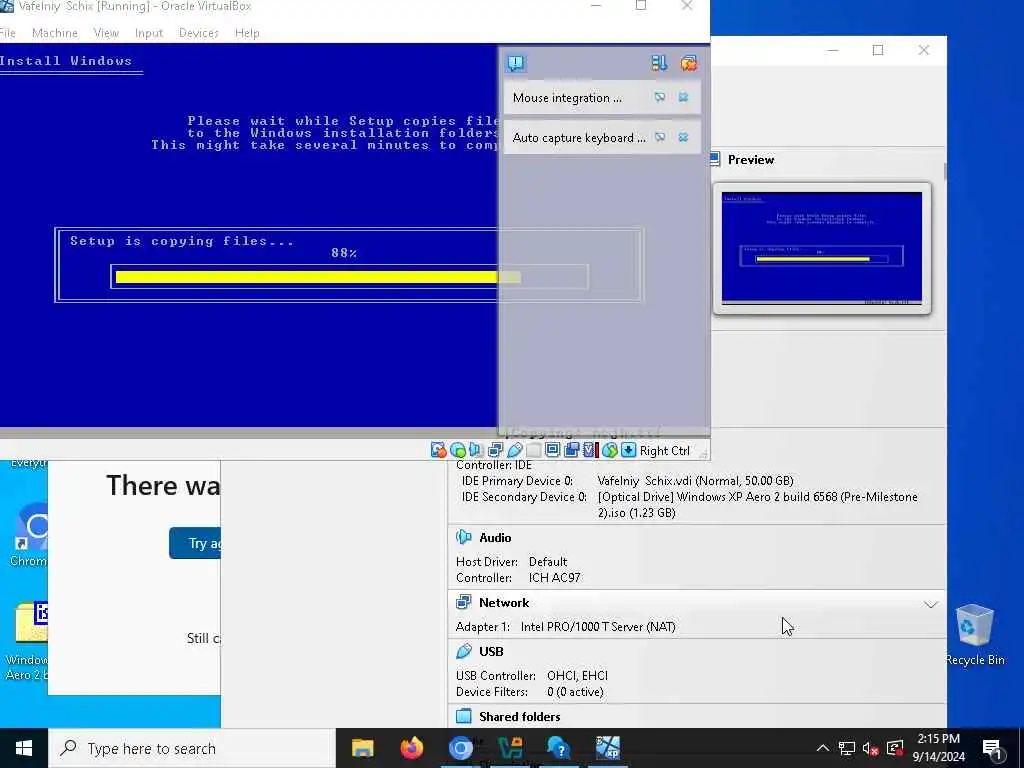This screenshot has height=768, width=1024.
Task: Open the View menu
Action: pyautogui.click(x=106, y=33)
